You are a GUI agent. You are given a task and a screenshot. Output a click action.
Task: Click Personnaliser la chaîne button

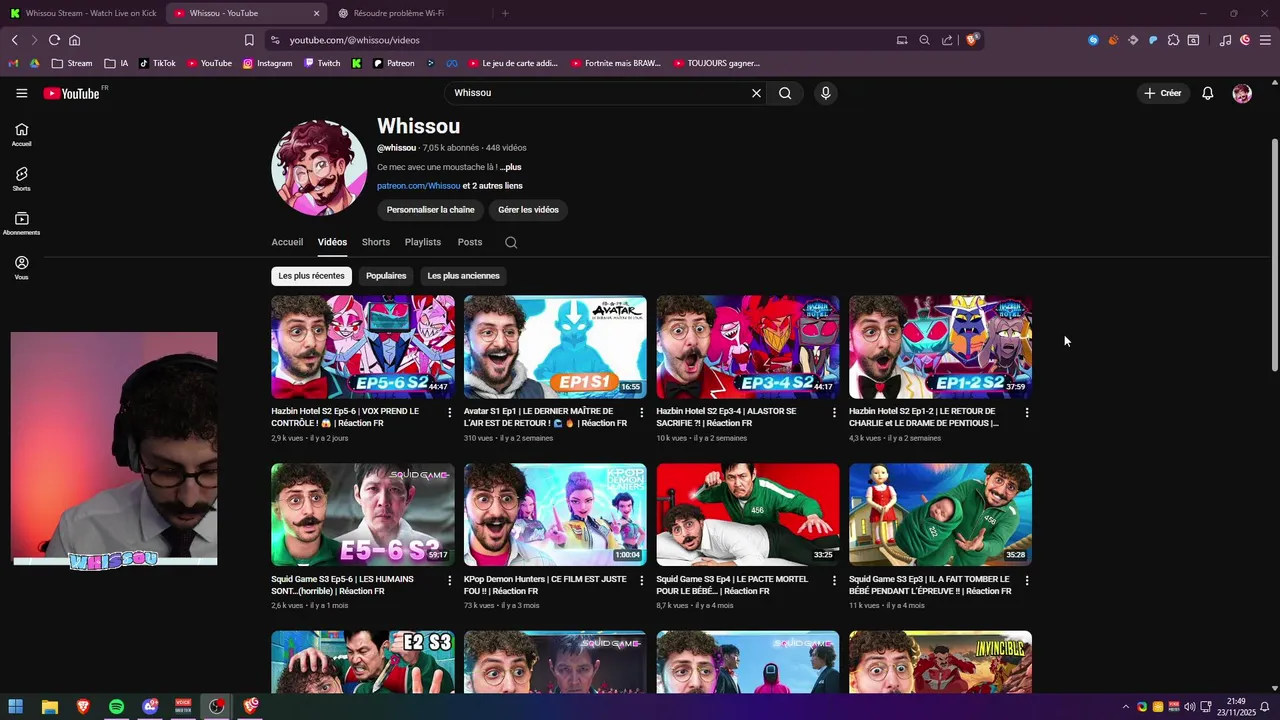tap(430, 210)
